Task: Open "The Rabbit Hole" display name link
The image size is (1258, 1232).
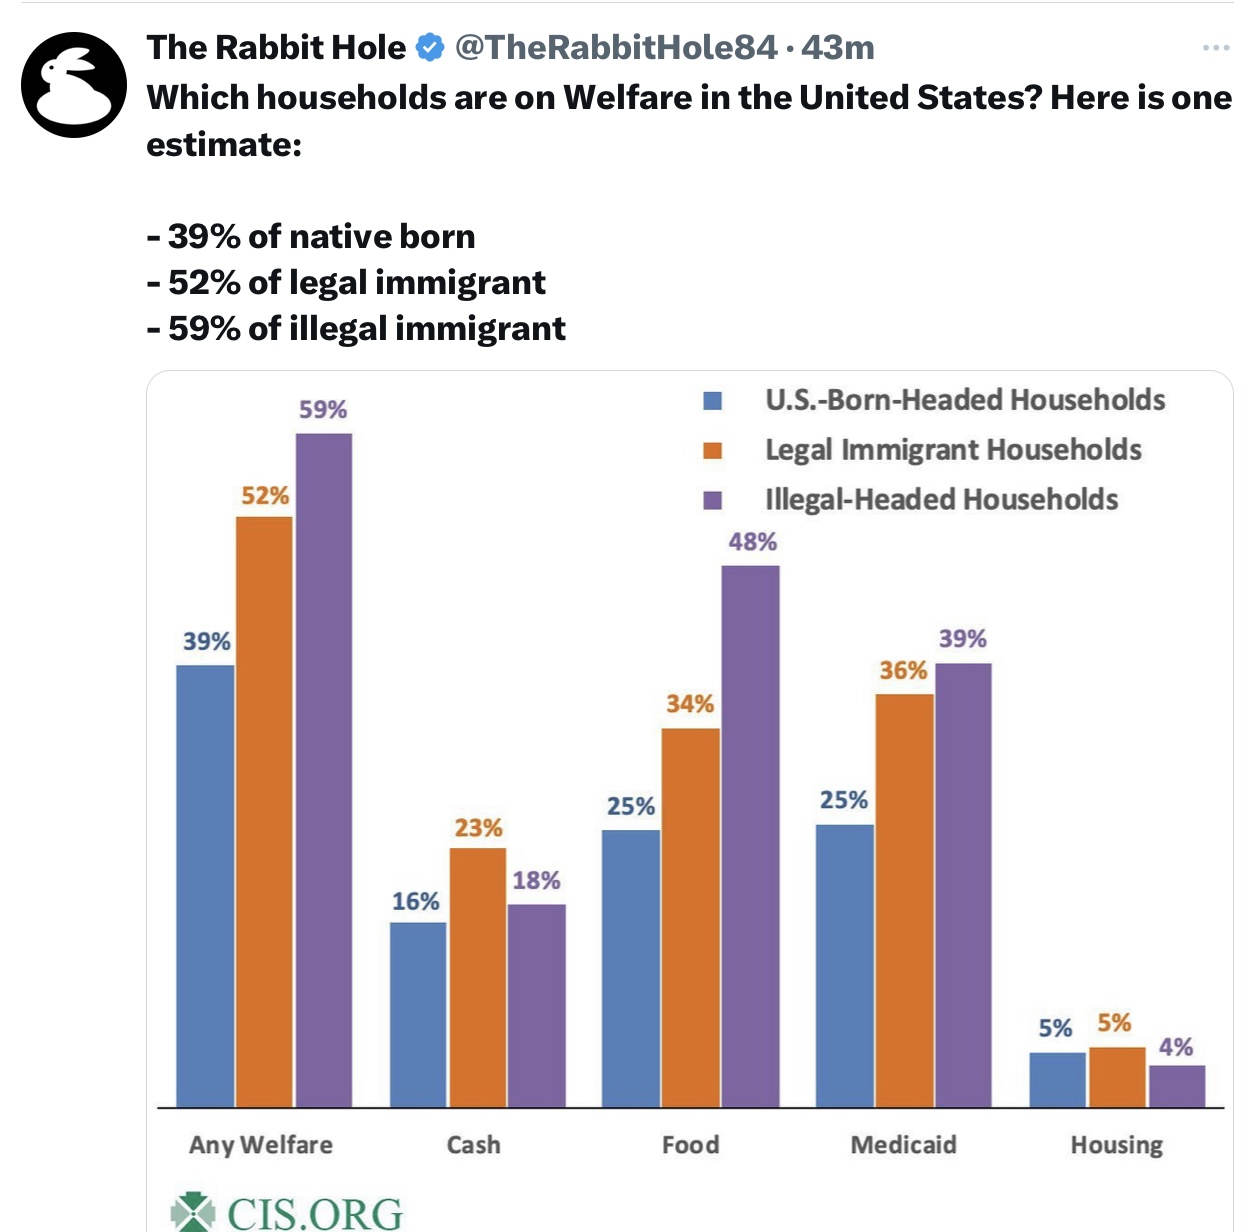Action: point(276,47)
